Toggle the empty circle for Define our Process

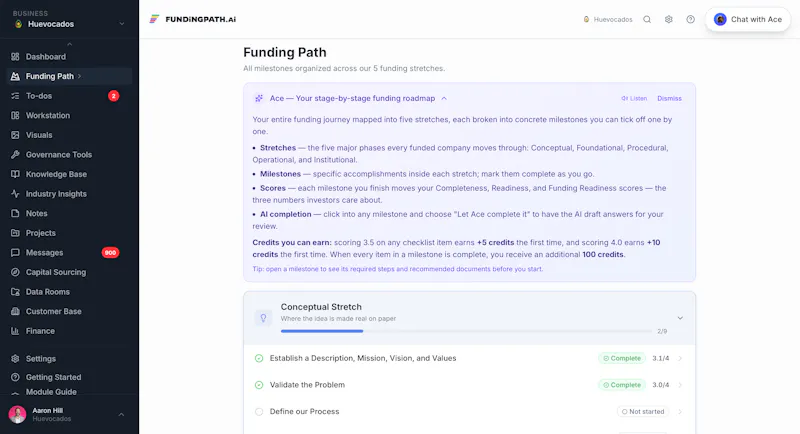point(259,412)
